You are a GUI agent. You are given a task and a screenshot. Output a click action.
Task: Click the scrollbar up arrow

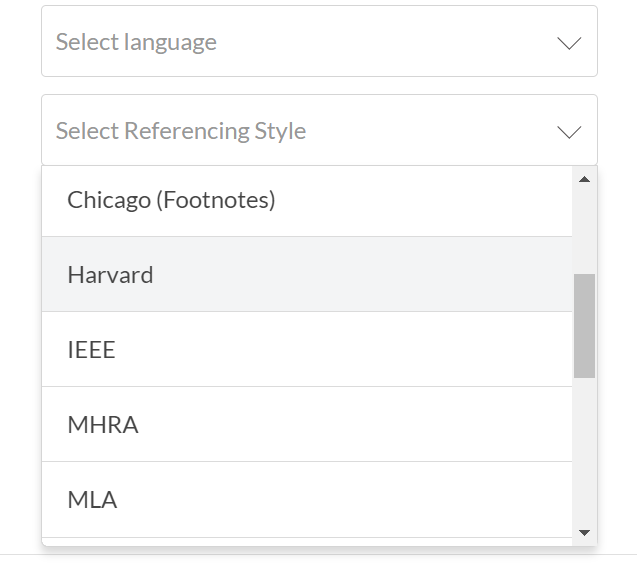click(584, 179)
